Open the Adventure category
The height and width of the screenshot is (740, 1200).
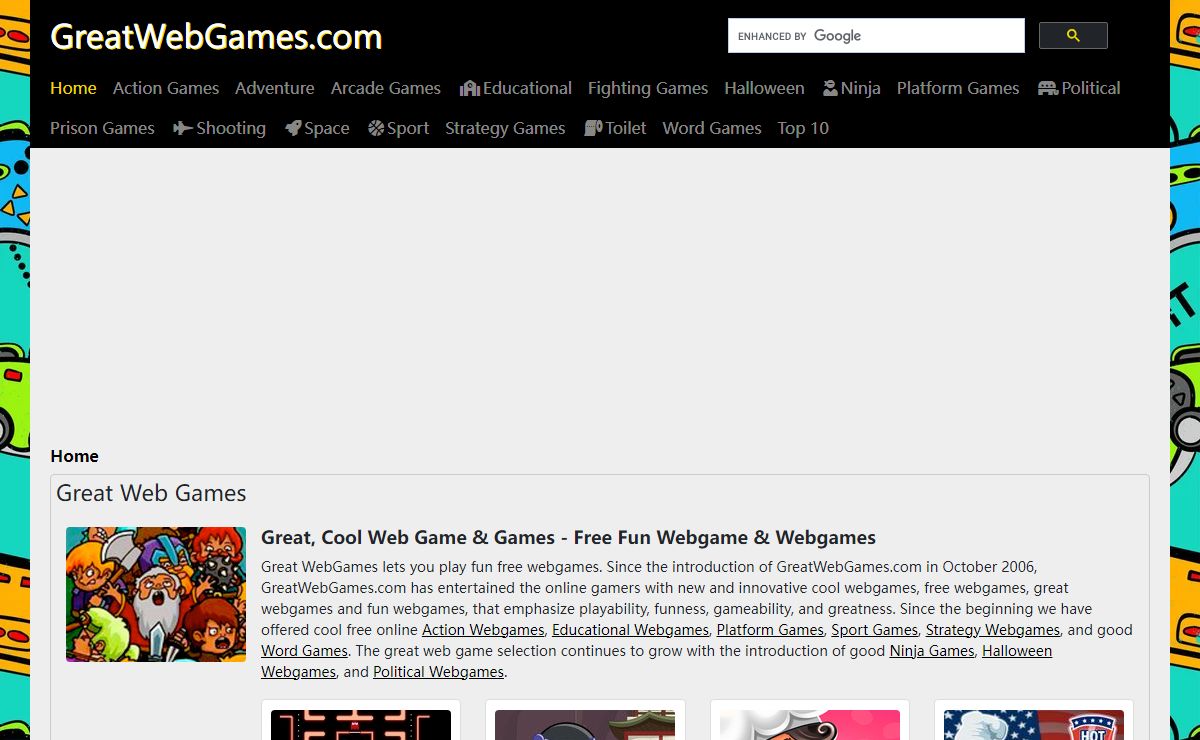pos(275,88)
